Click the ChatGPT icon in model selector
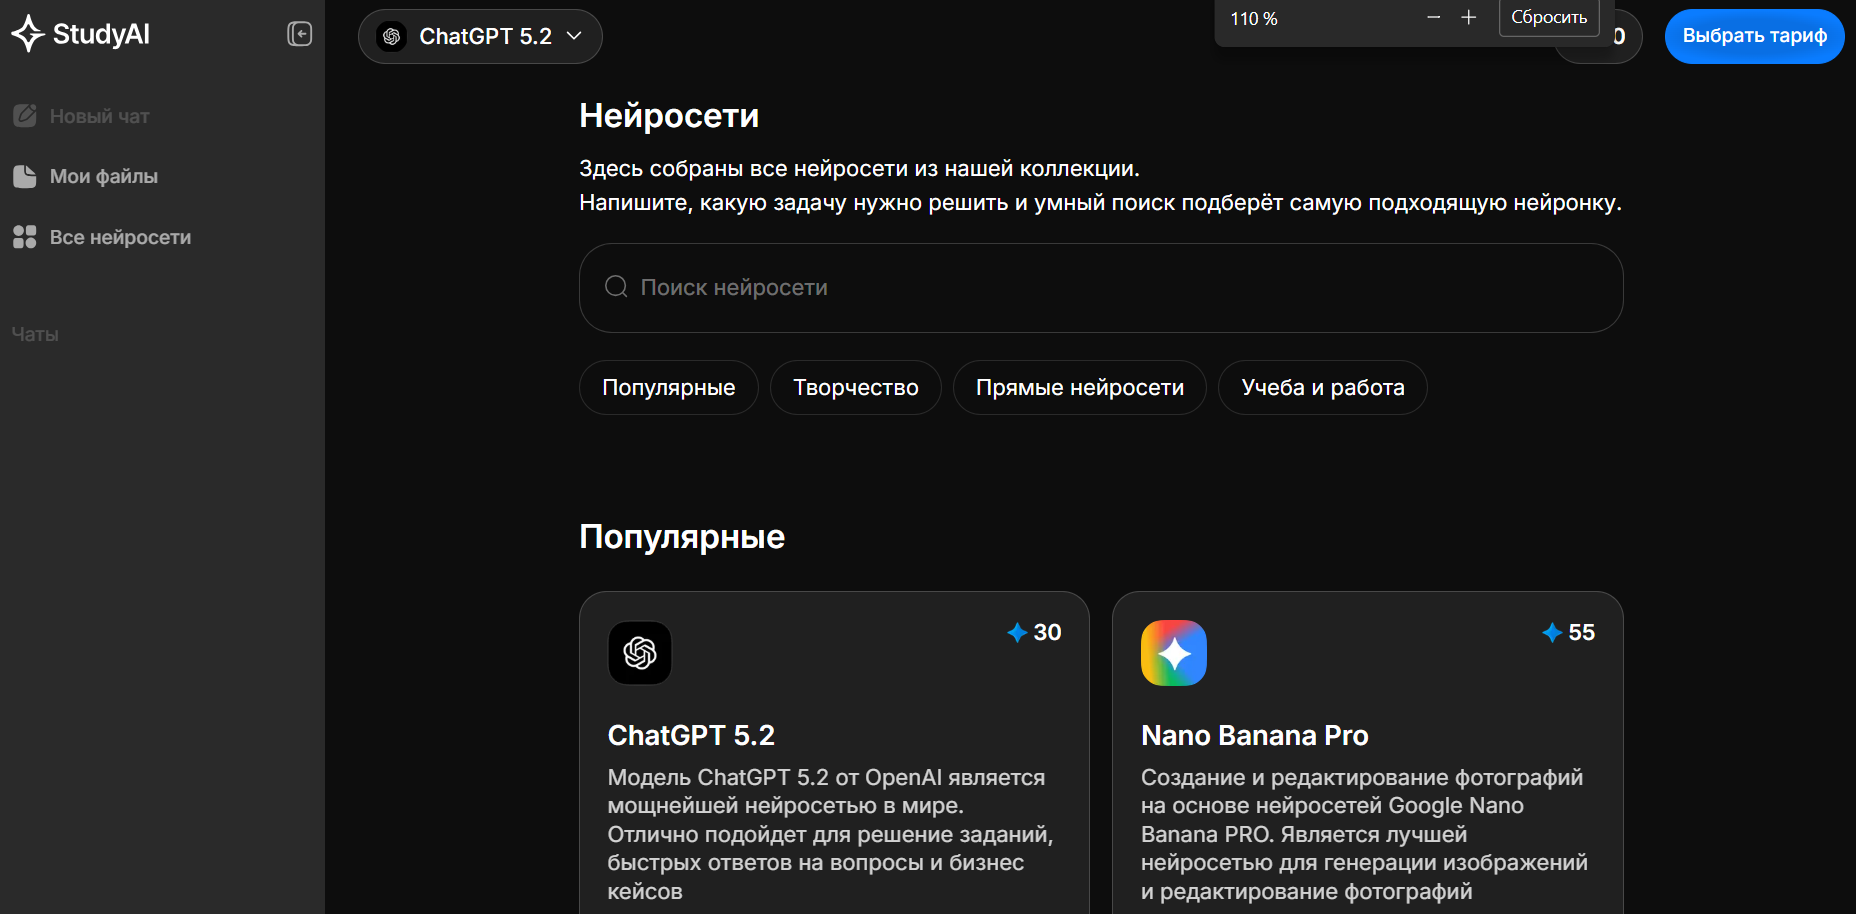The height and width of the screenshot is (914, 1856). (392, 37)
